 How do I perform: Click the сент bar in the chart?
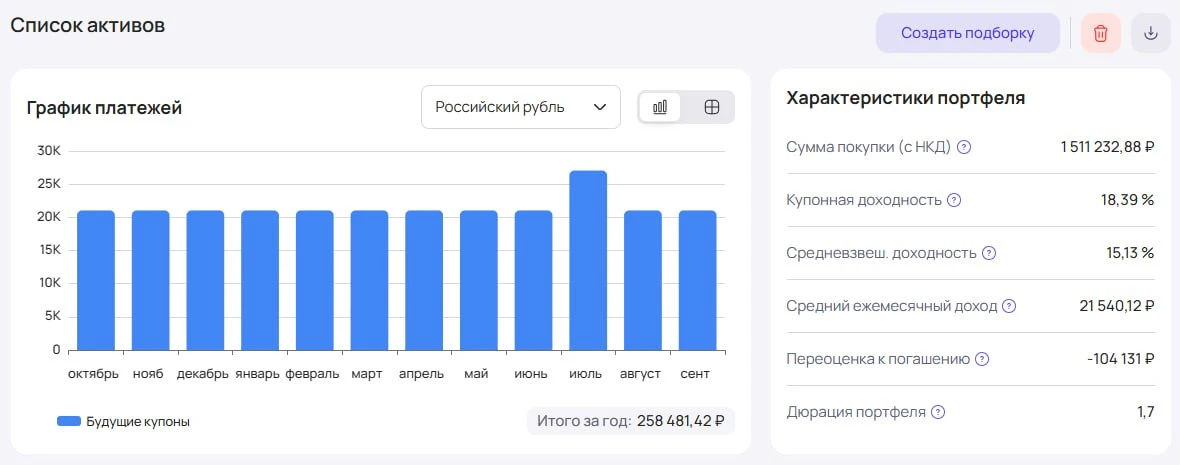[x=698, y=280]
